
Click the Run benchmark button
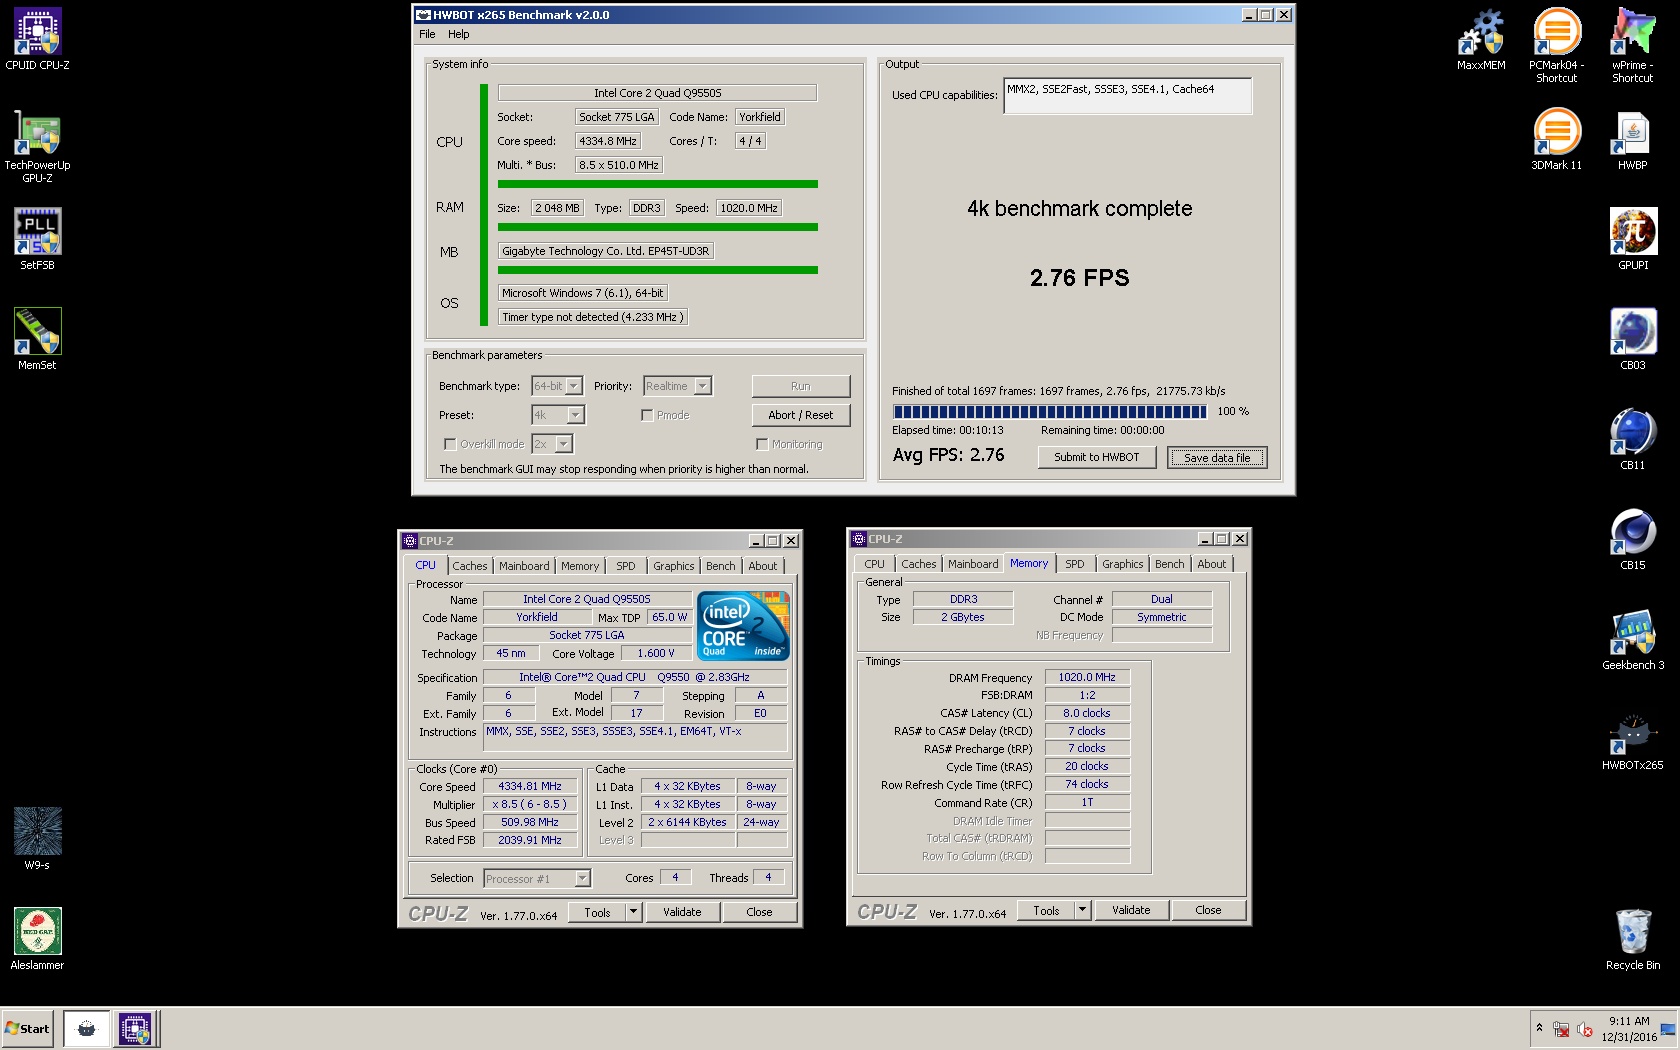[x=801, y=386]
